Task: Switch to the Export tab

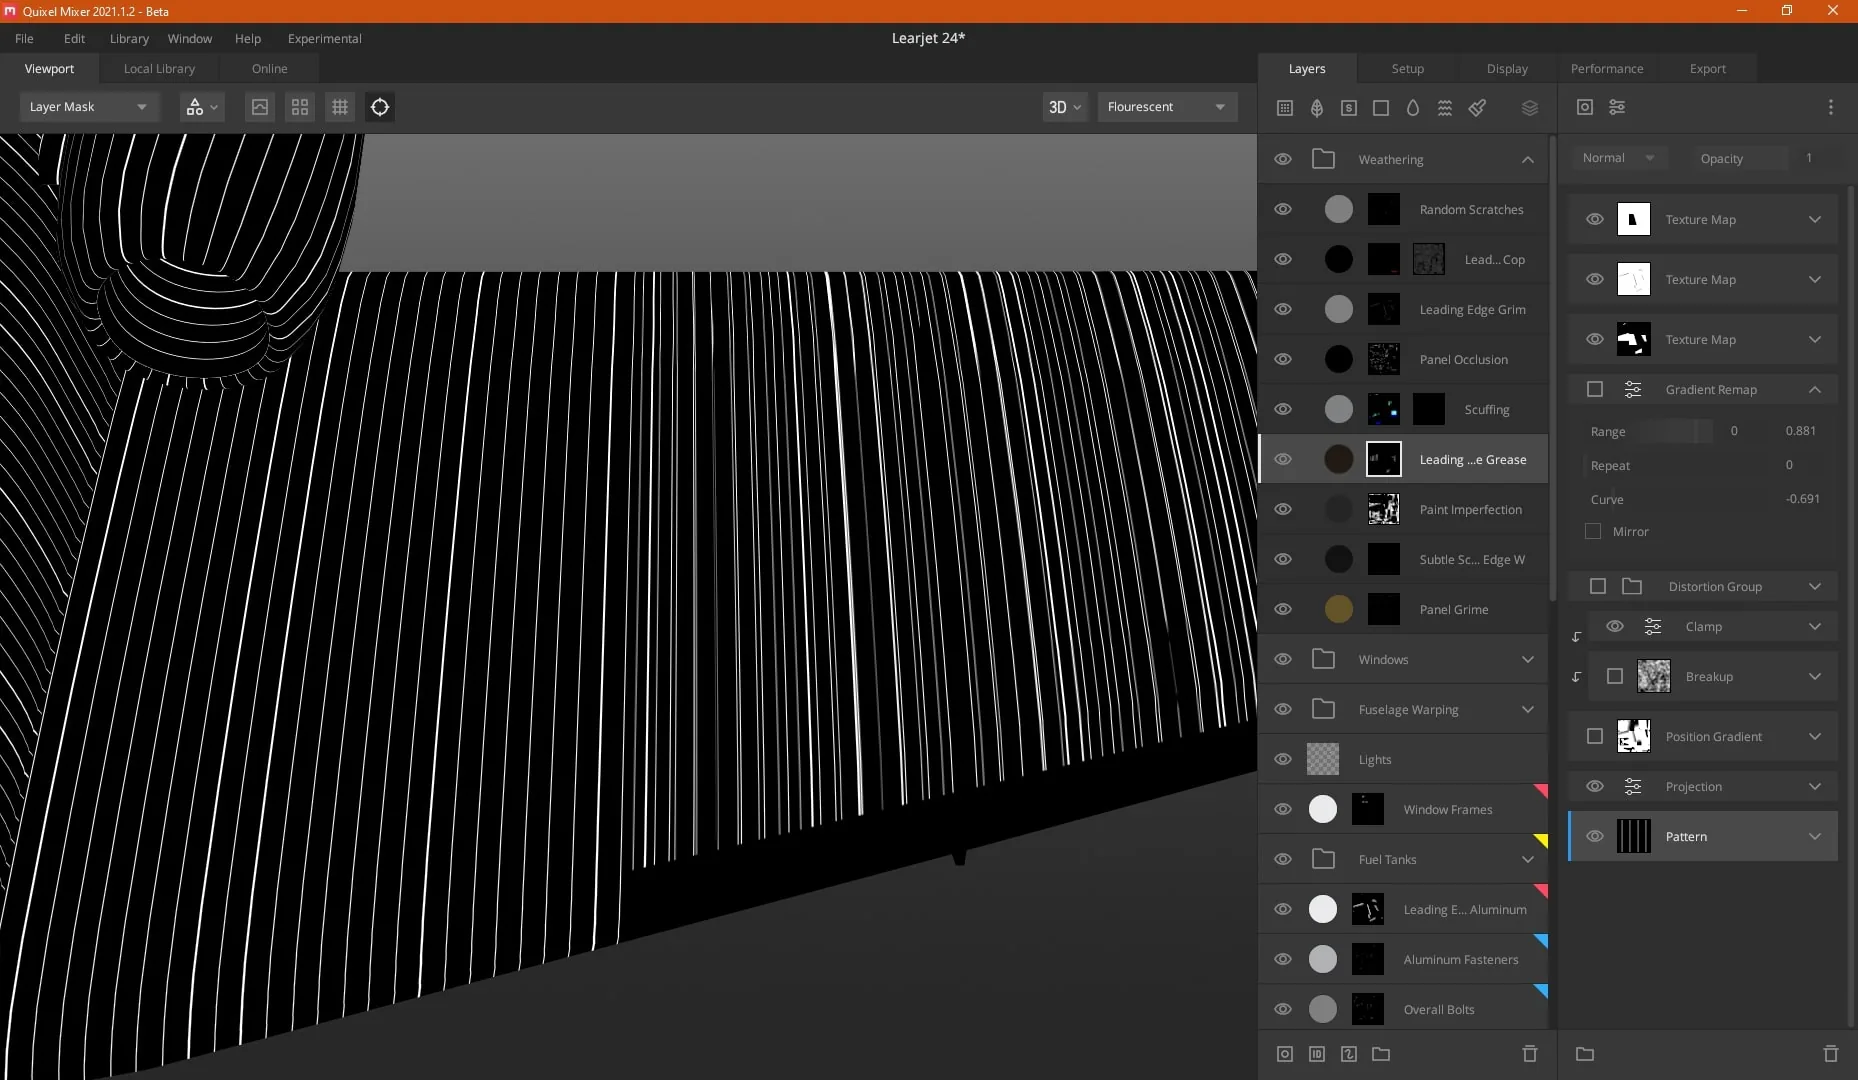Action: click(1707, 68)
